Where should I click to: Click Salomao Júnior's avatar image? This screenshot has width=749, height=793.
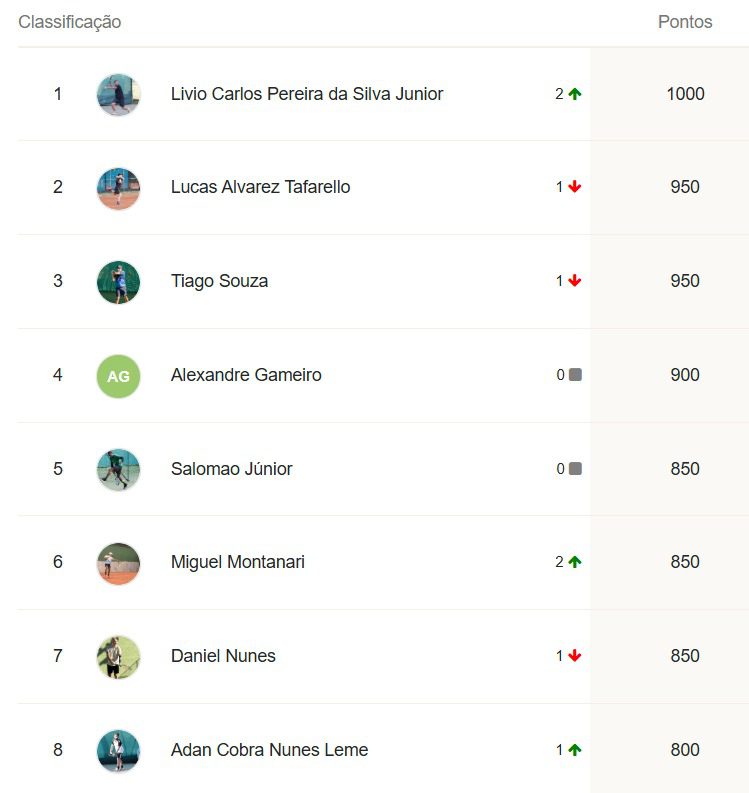118,470
